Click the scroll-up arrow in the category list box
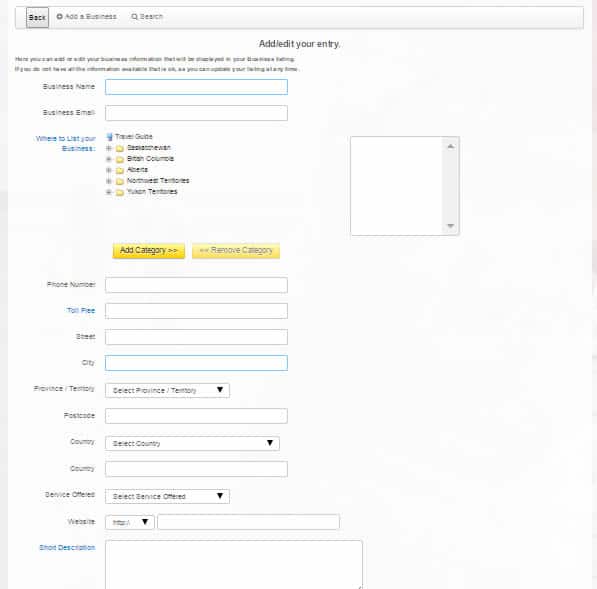Viewport: 597px width, 589px height. (x=450, y=146)
